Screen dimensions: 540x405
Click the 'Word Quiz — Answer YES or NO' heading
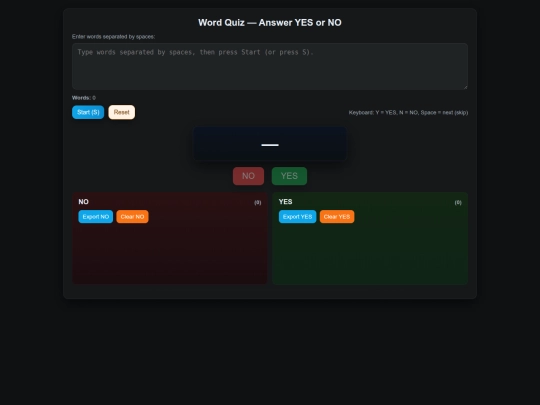coord(270,23)
